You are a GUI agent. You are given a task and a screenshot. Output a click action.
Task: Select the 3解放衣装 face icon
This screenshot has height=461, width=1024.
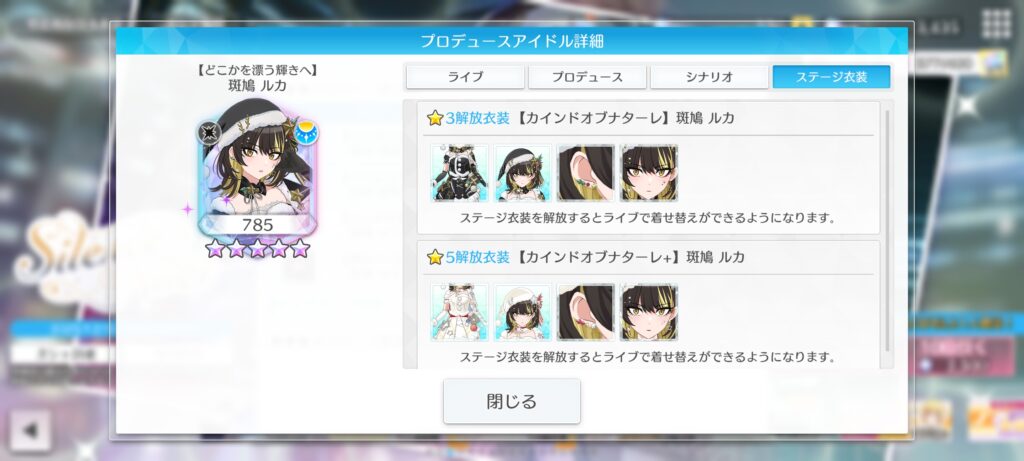pyautogui.click(x=648, y=173)
